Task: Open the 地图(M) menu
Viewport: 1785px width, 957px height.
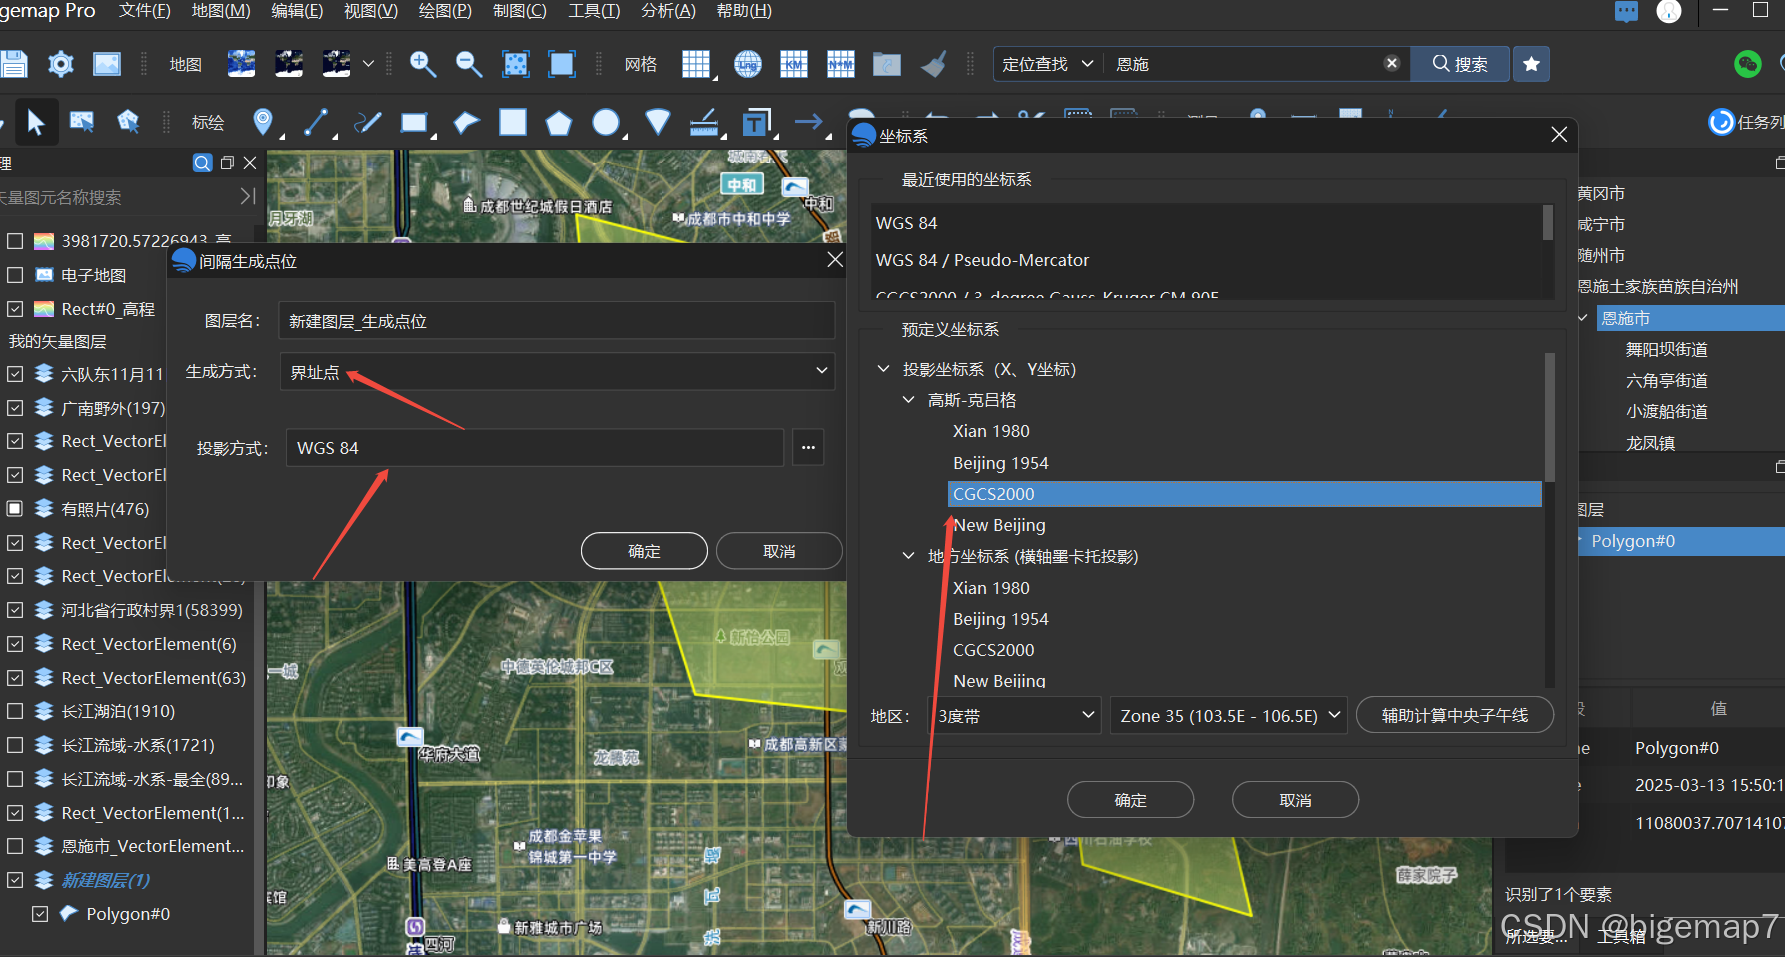Action: coord(221,11)
